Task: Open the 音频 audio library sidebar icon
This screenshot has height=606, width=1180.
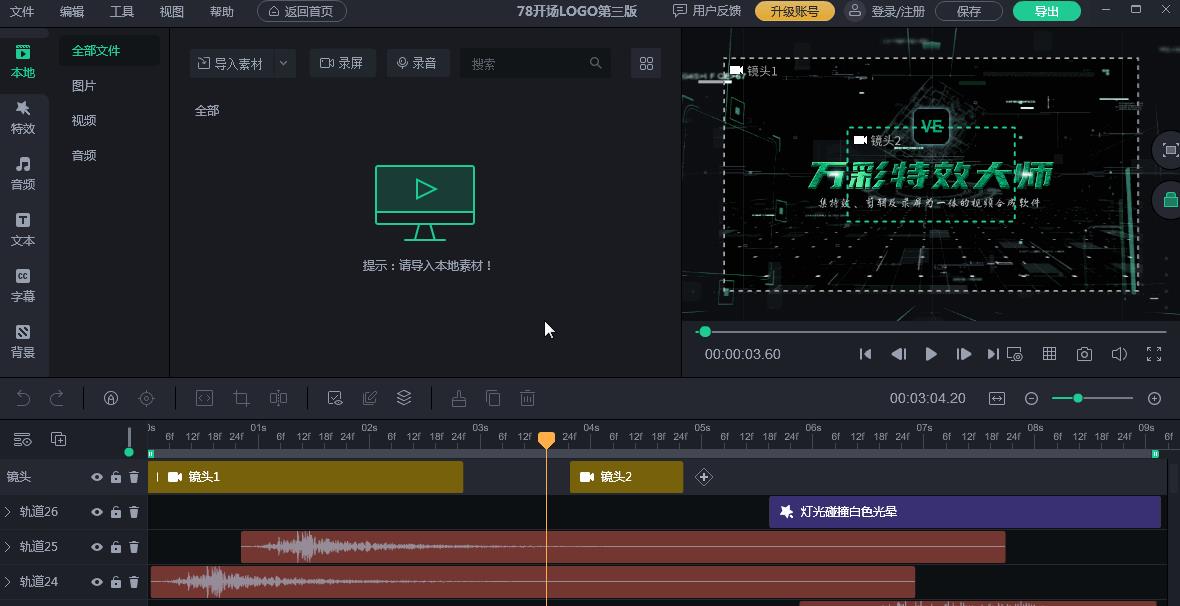Action: pyautogui.click(x=23, y=173)
